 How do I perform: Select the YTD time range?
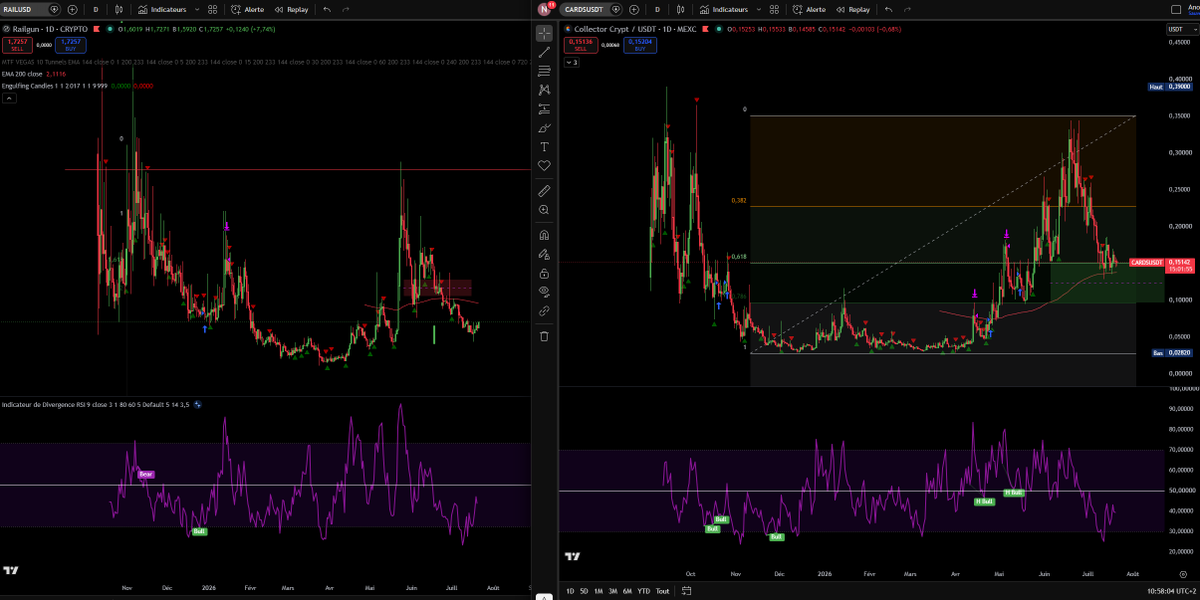point(643,591)
